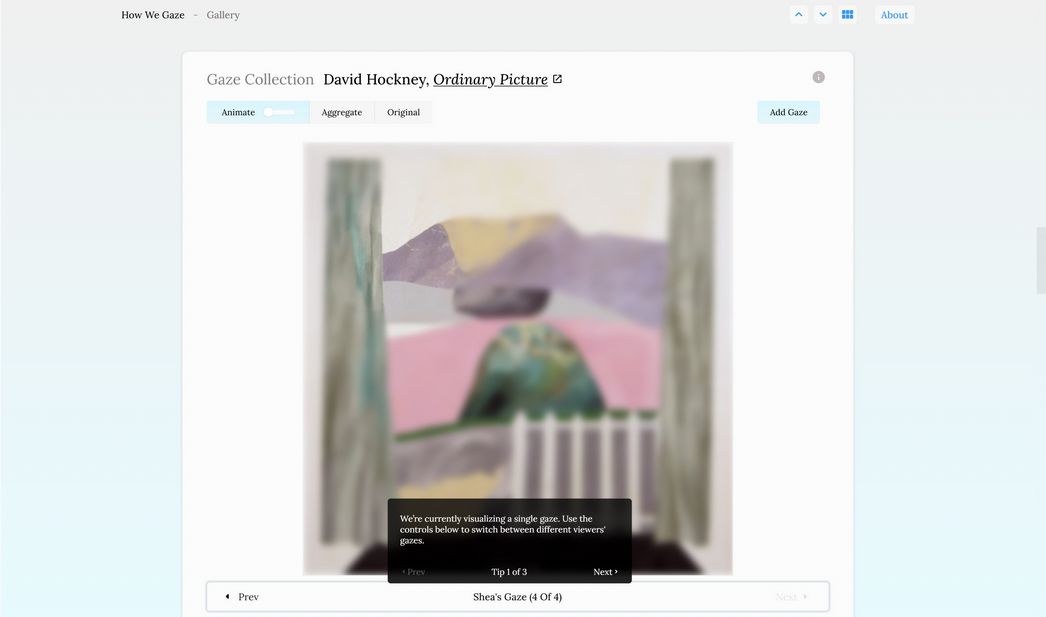This screenshot has width=1046, height=617.
Task: Open the Ordinary Picture artwork link
Action: (x=490, y=79)
